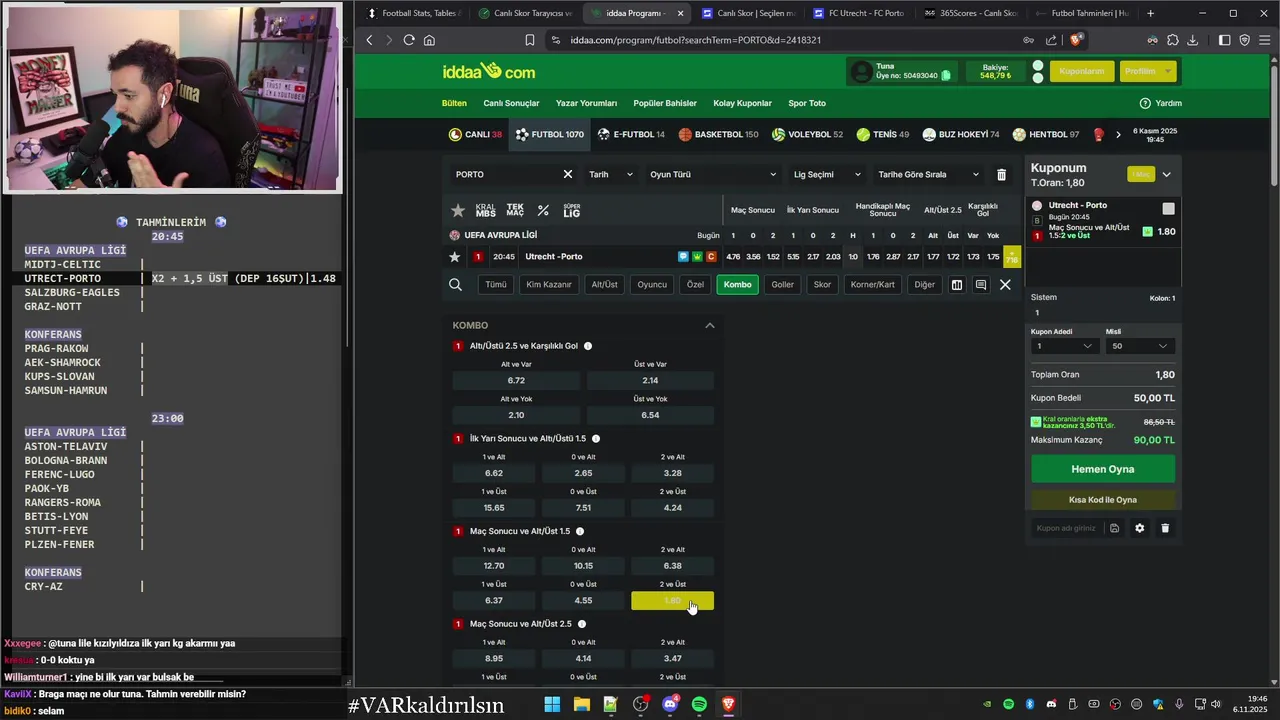Image resolution: width=1280 pixels, height=720 pixels.
Task: Open Popüler Bahisler menu
Action: coord(665,103)
